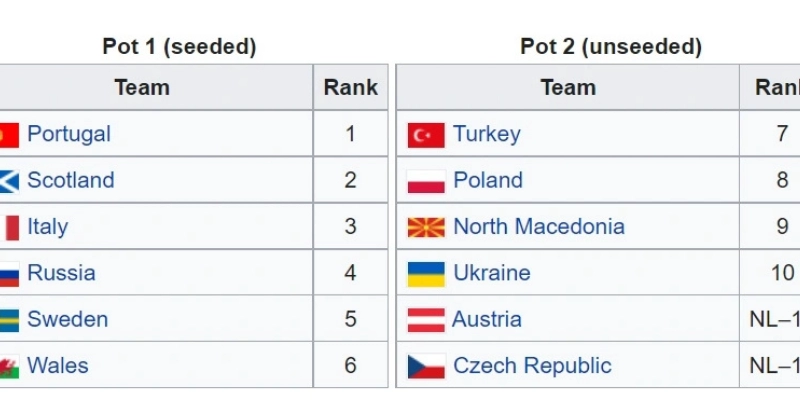Image resolution: width=800 pixels, height=400 pixels.
Task: Follow the Czech Republic link
Action: [x=532, y=366]
